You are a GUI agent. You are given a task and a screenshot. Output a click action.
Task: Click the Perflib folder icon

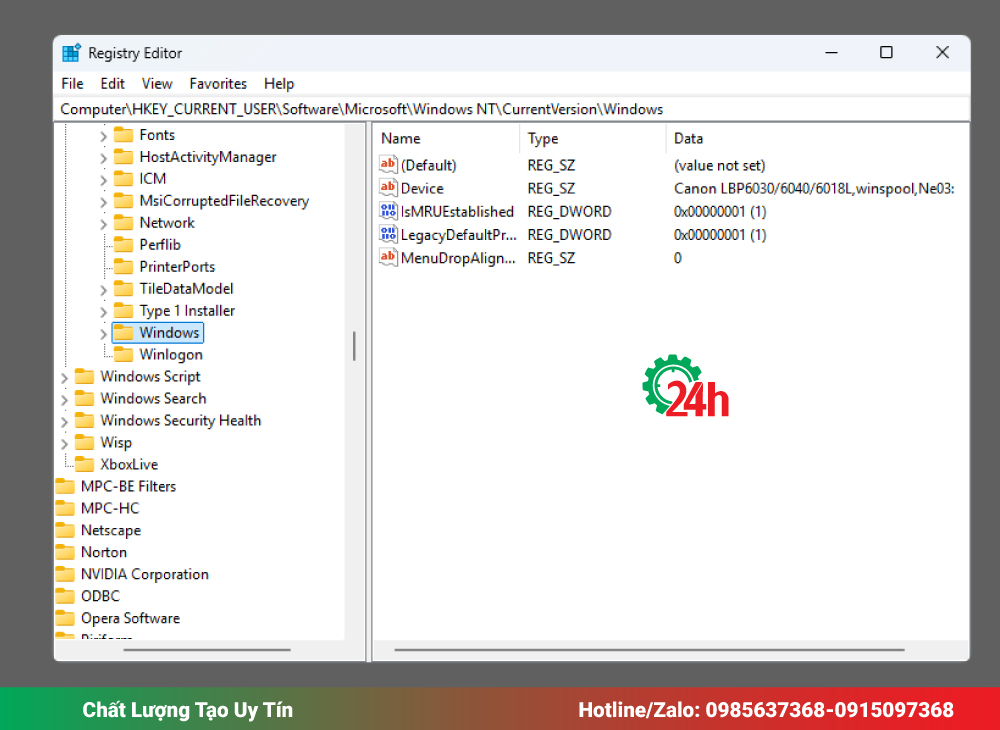point(123,245)
